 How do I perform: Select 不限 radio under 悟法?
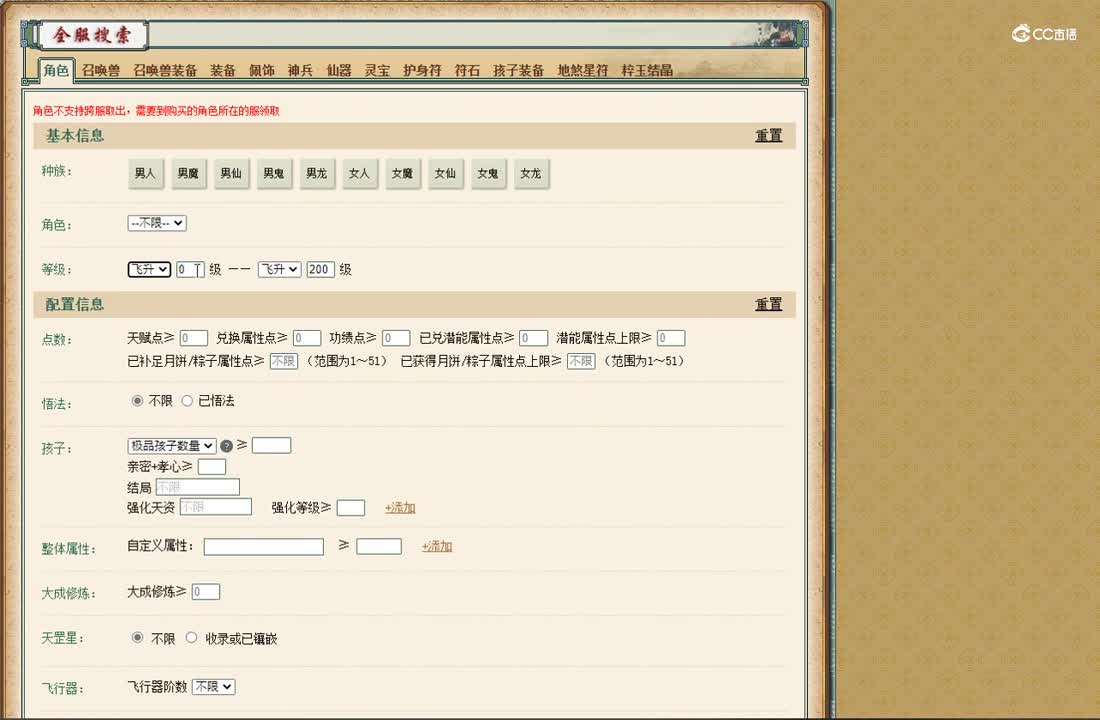click(x=135, y=400)
